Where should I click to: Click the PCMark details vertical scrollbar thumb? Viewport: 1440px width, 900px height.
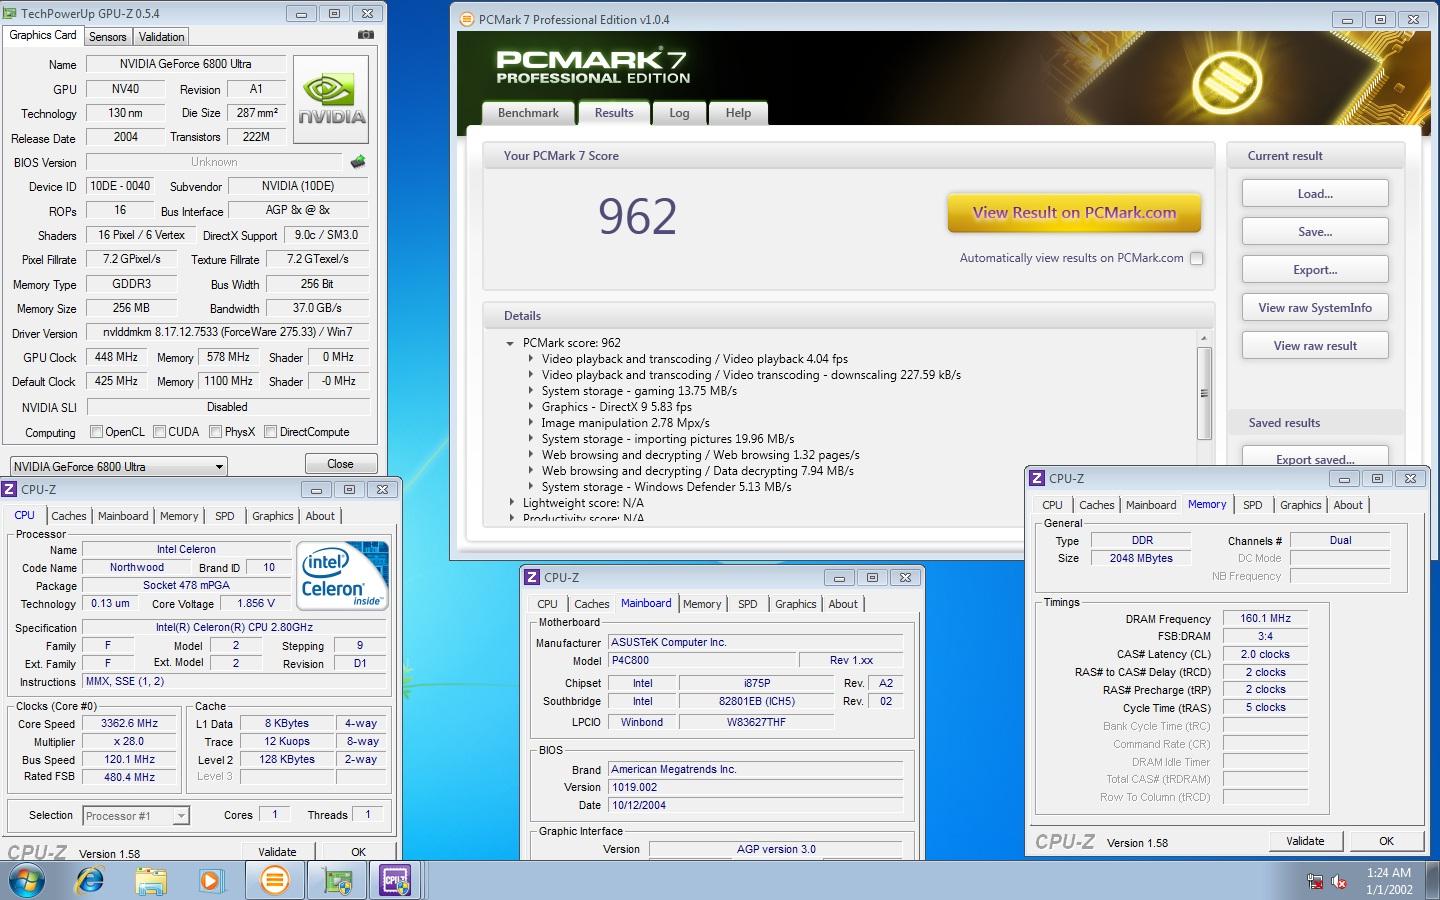click(x=1204, y=392)
